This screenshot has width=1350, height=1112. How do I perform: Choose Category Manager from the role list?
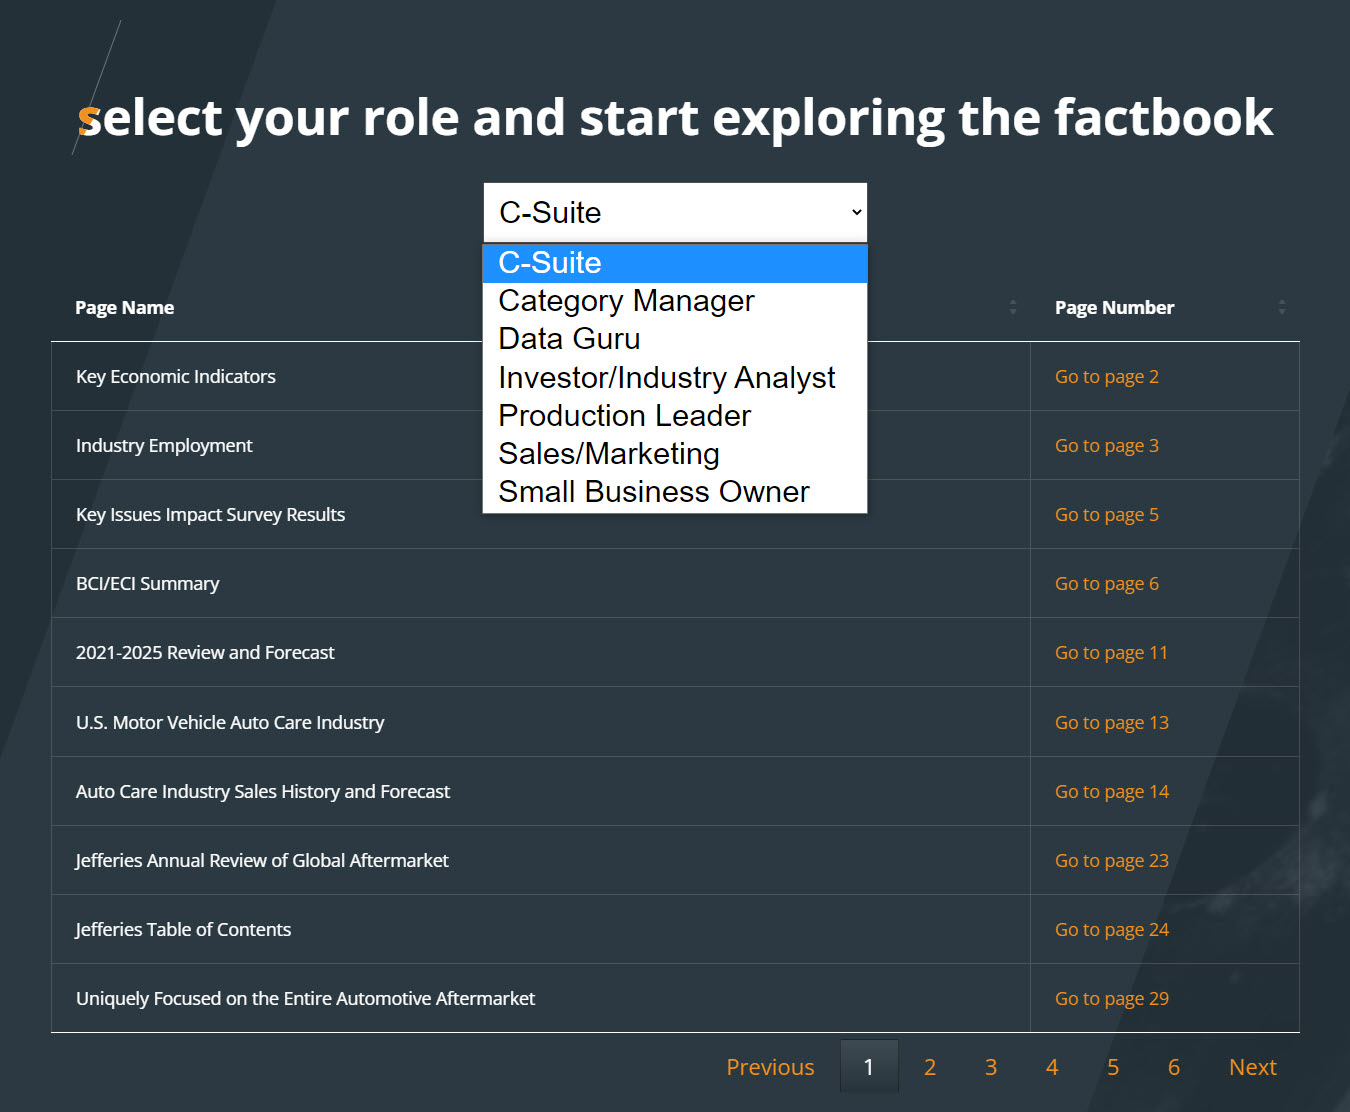675,301
